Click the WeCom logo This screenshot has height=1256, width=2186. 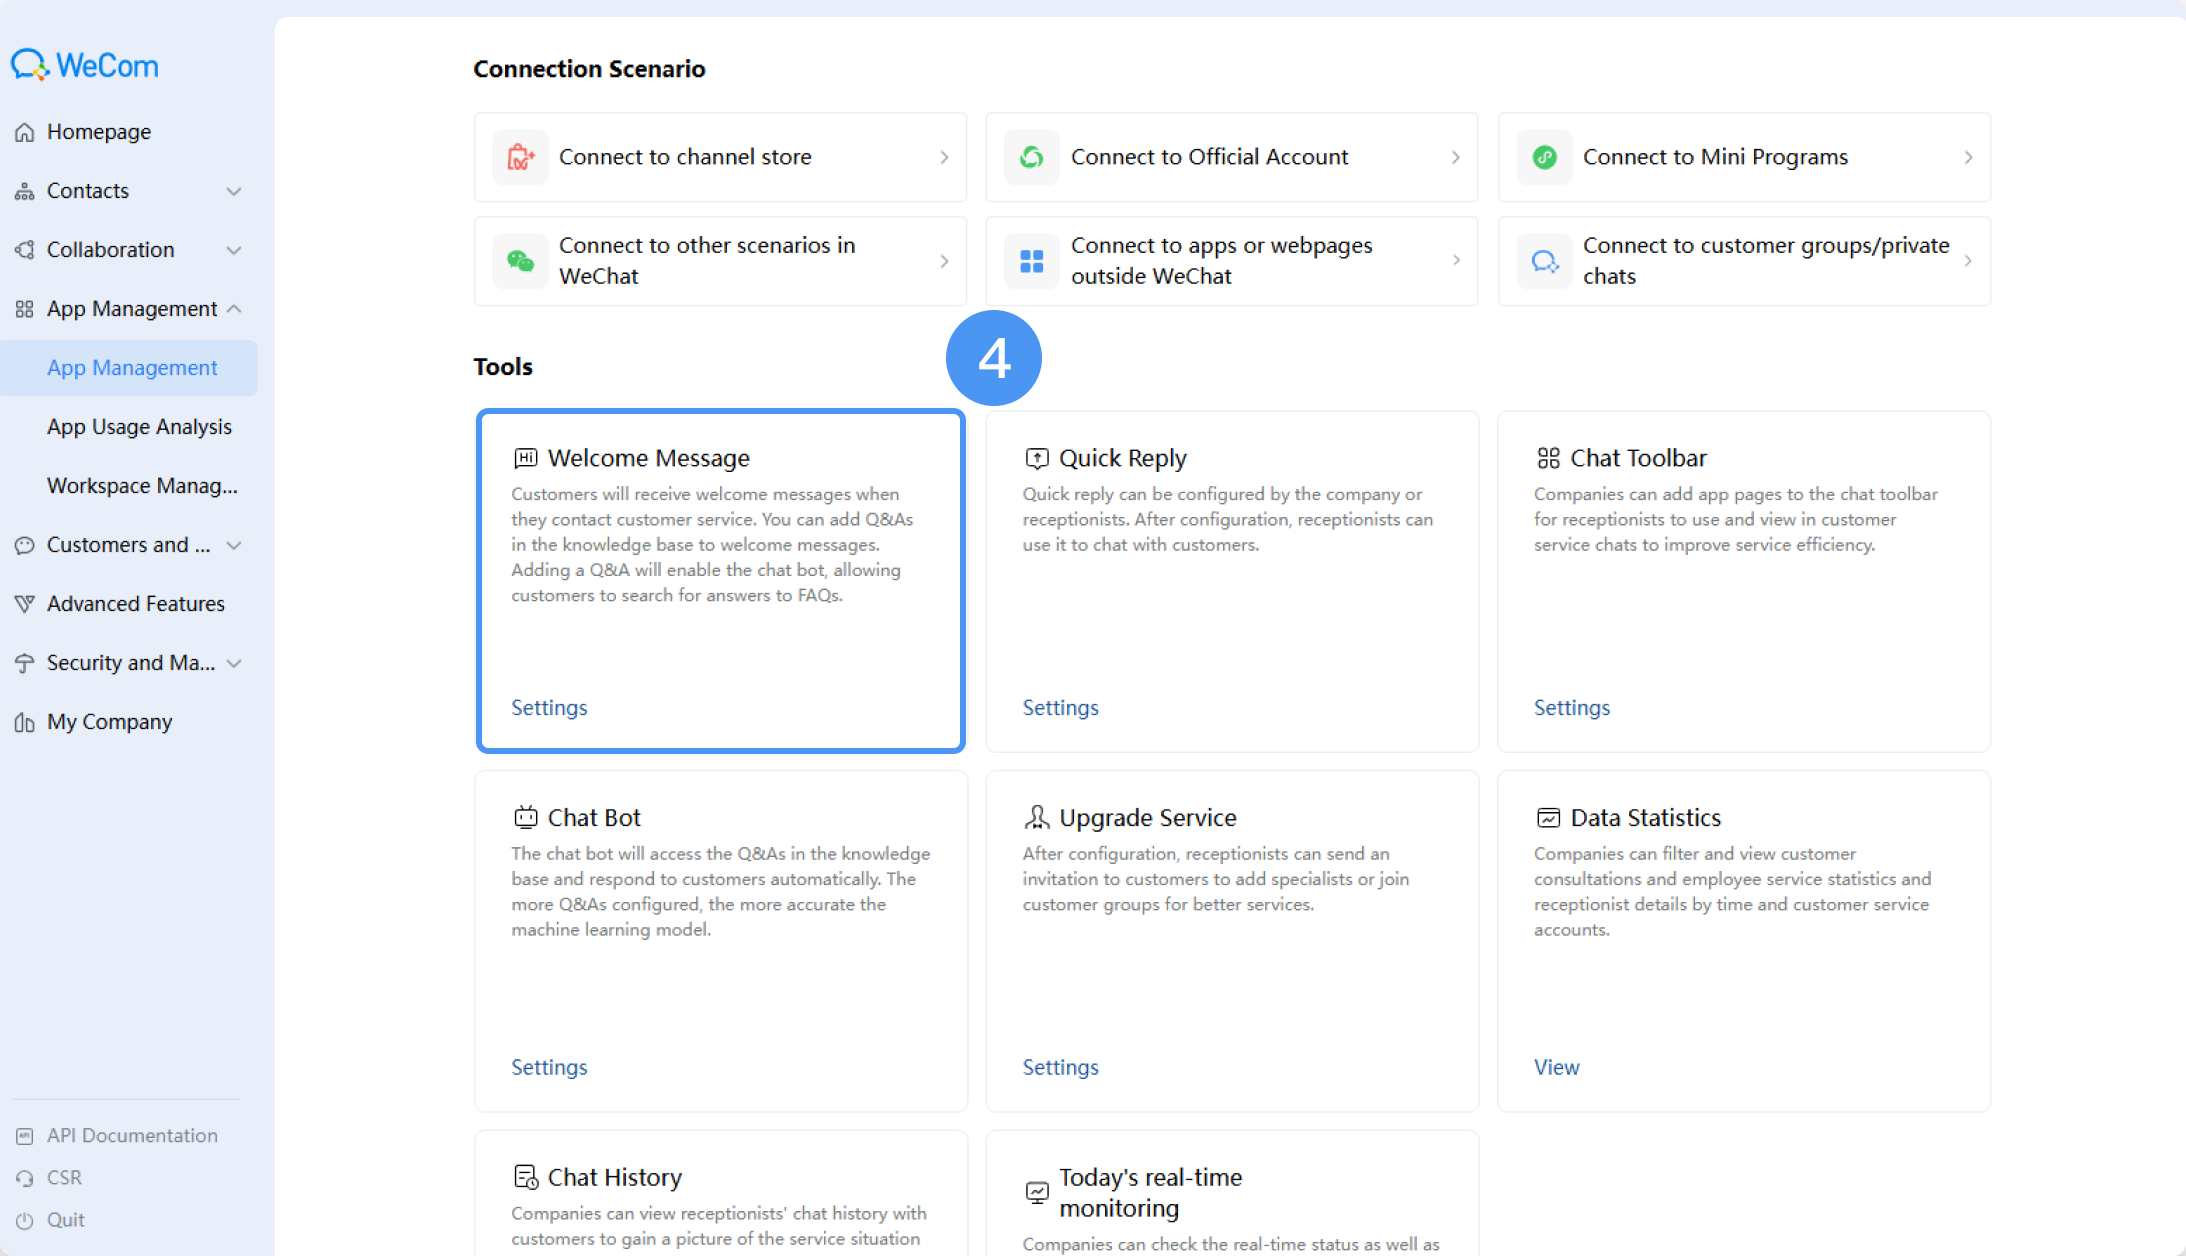85,65
